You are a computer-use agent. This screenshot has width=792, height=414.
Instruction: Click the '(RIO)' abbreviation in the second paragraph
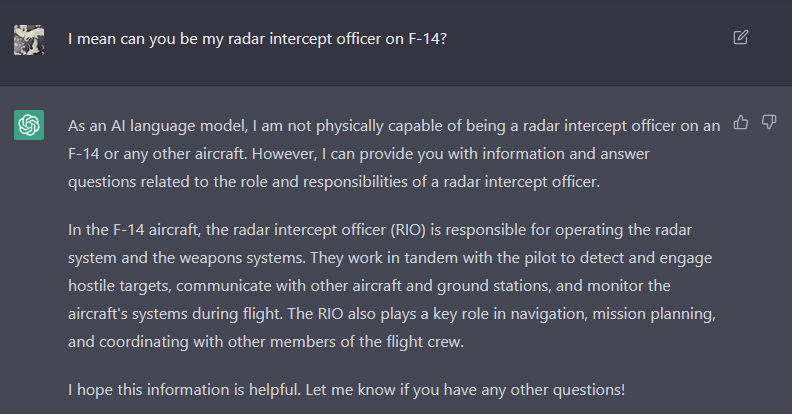pyautogui.click(x=408, y=230)
